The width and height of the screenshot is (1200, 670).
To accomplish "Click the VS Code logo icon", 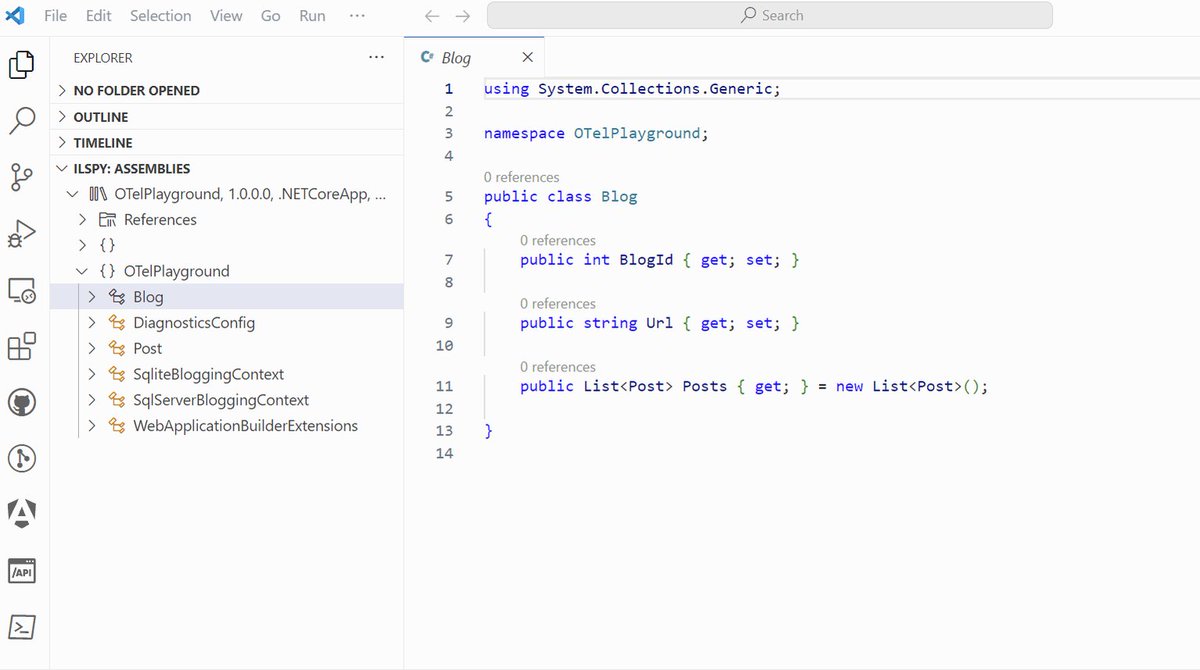I will 15,16.
